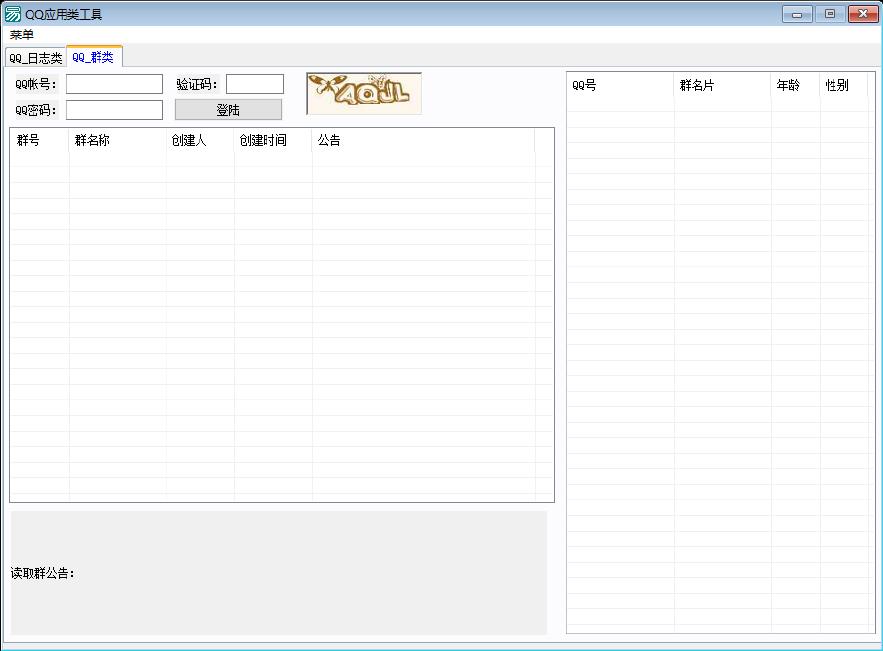Click the QQ密码 label

coord(35,110)
